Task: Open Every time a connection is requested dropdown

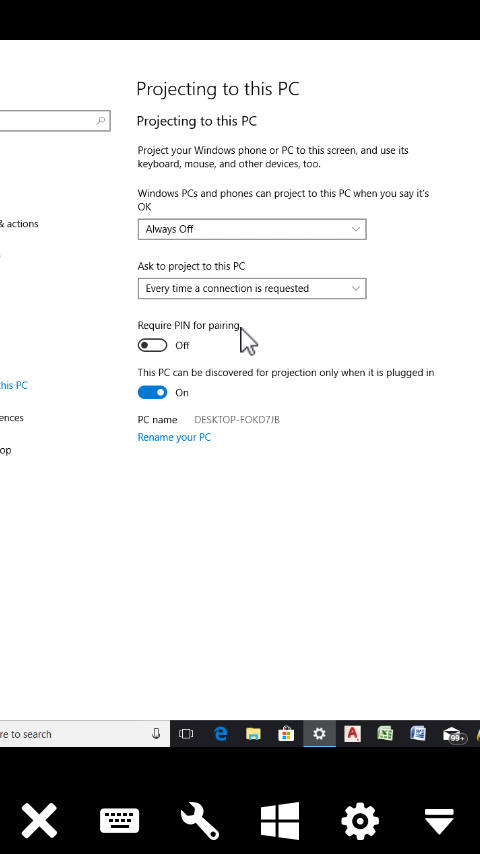Action: [252, 289]
